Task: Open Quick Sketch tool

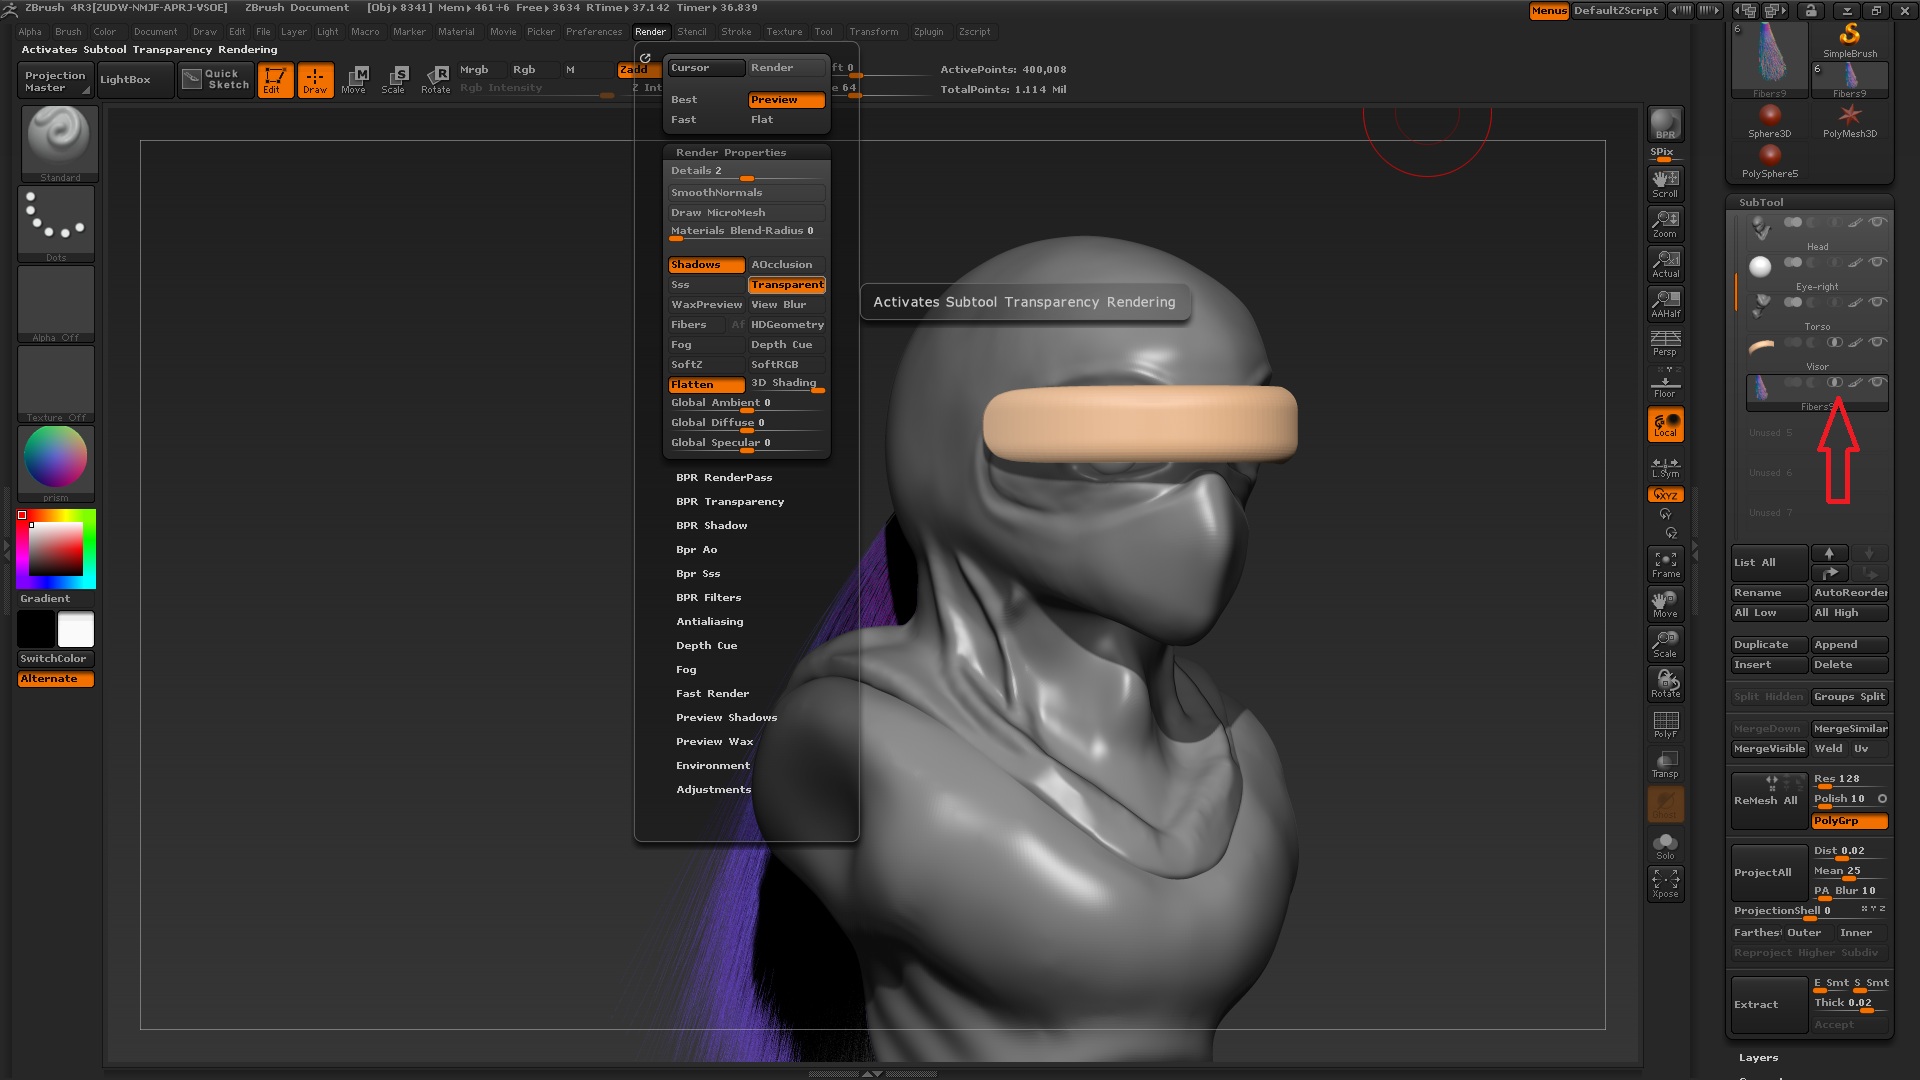Action: click(x=216, y=80)
